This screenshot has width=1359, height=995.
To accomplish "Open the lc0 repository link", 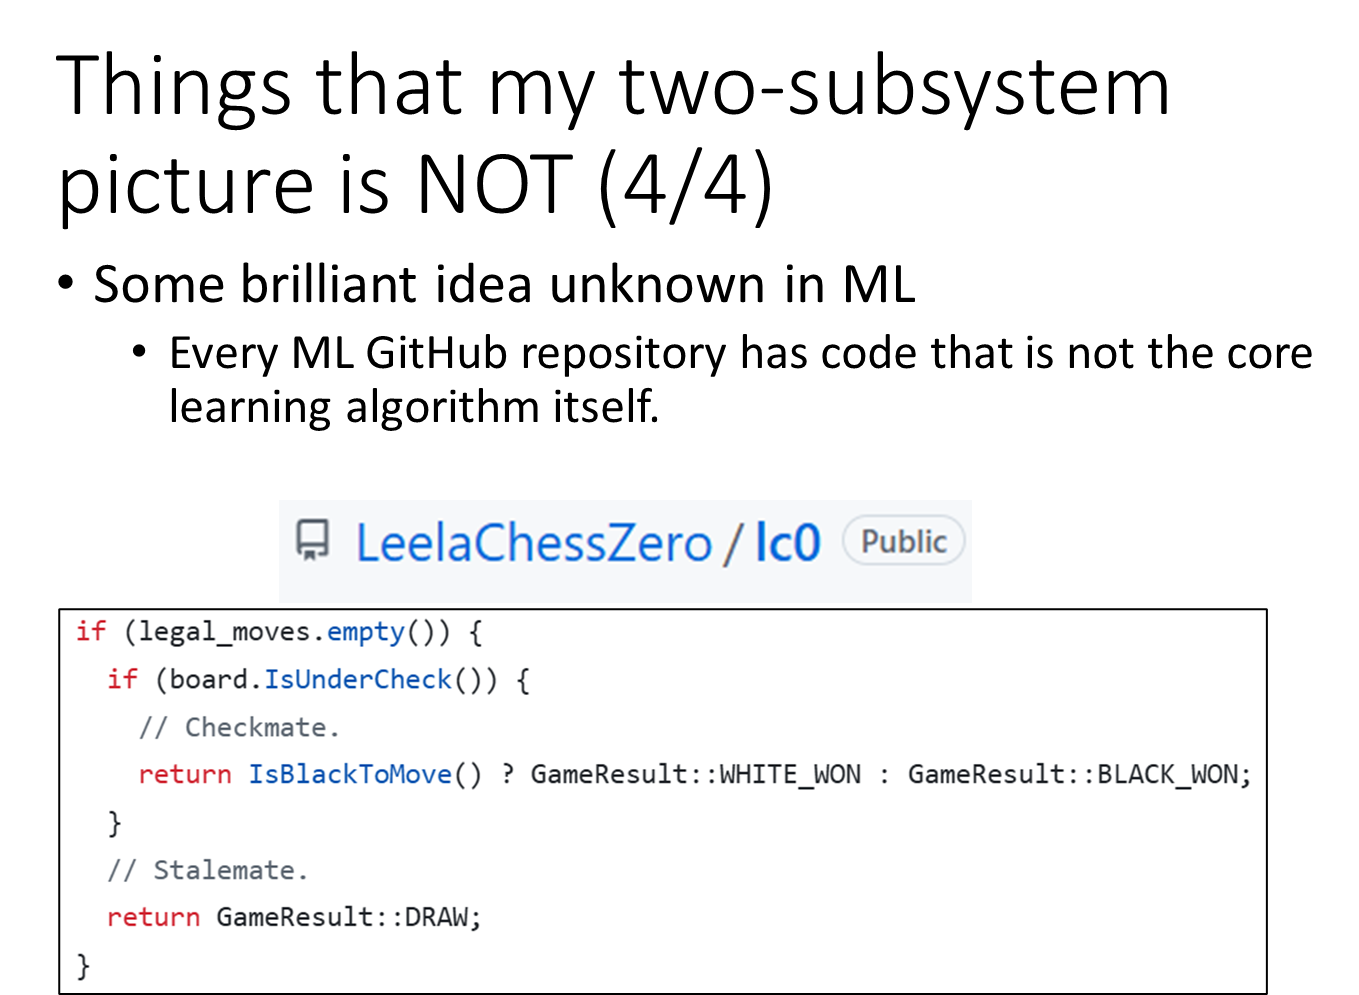I will 788,543.
